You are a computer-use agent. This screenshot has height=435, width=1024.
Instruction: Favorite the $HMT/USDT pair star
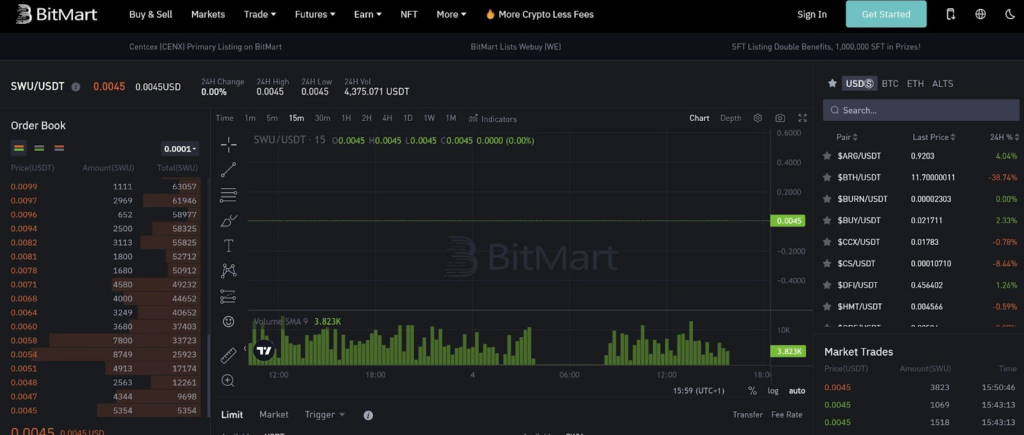tap(827, 306)
